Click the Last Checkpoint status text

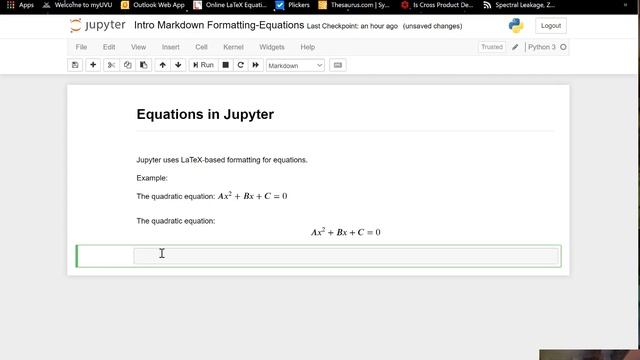tap(352, 26)
